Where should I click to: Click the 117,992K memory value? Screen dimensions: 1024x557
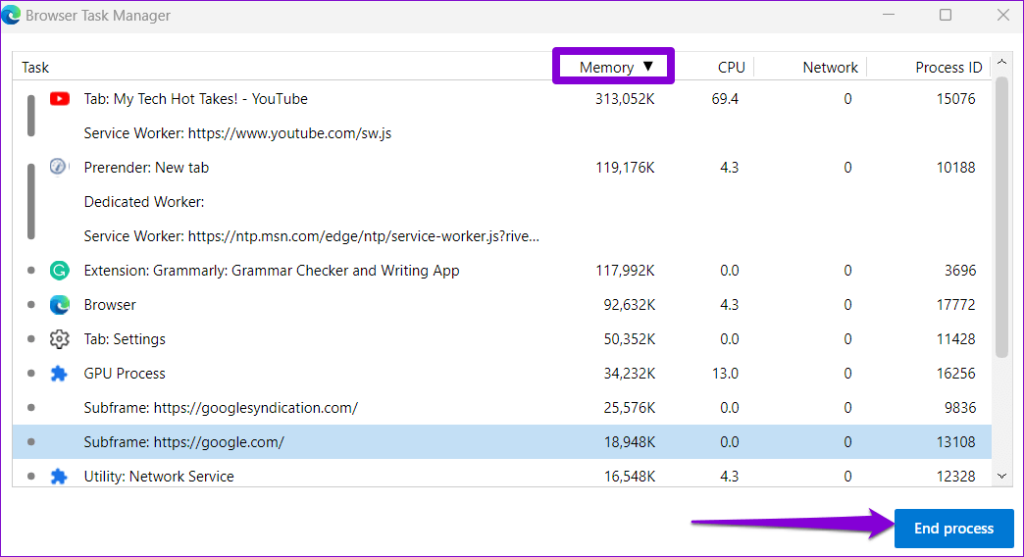(624, 270)
